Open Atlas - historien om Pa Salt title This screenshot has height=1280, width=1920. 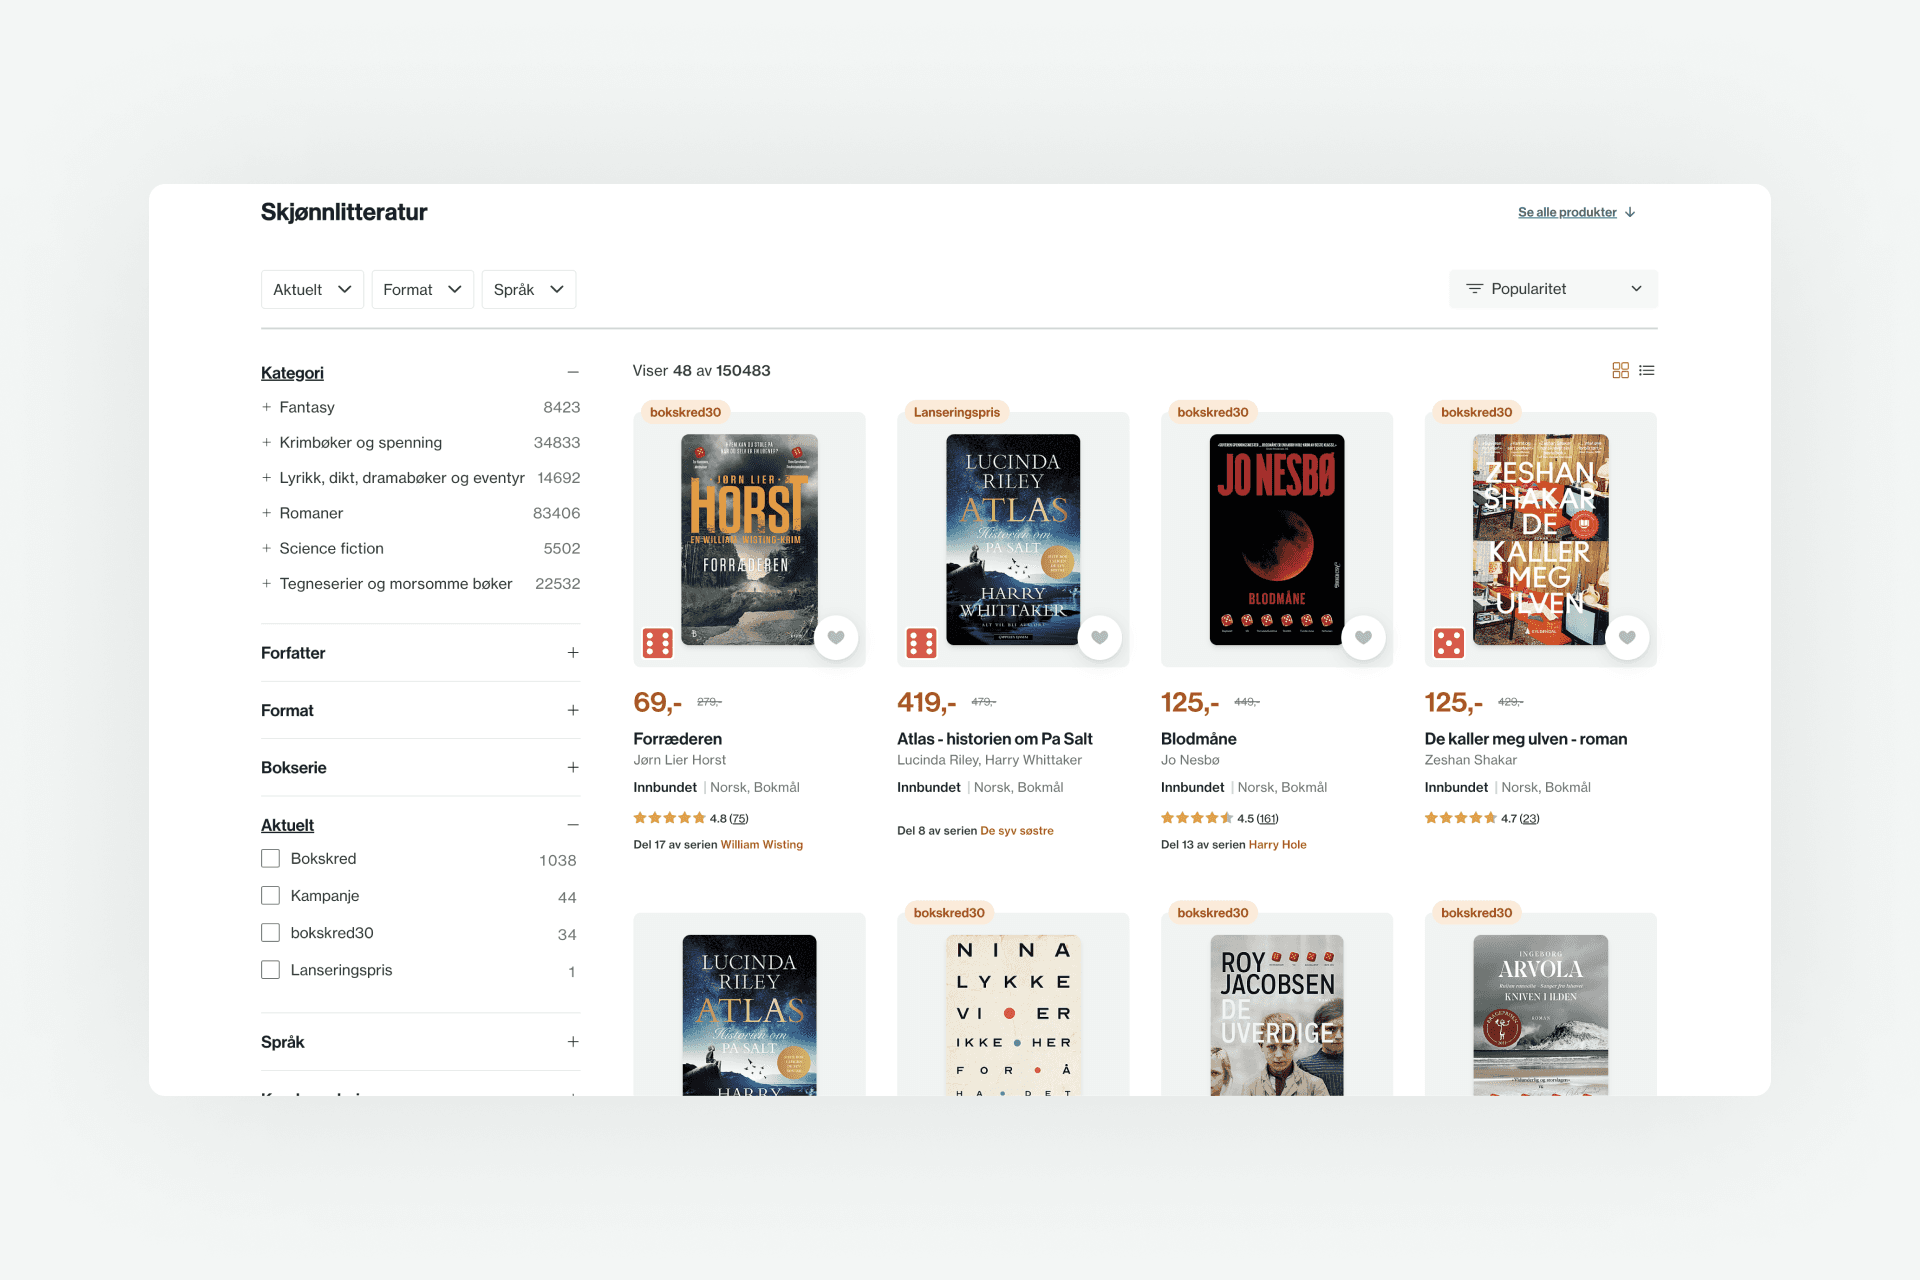click(x=994, y=739)
